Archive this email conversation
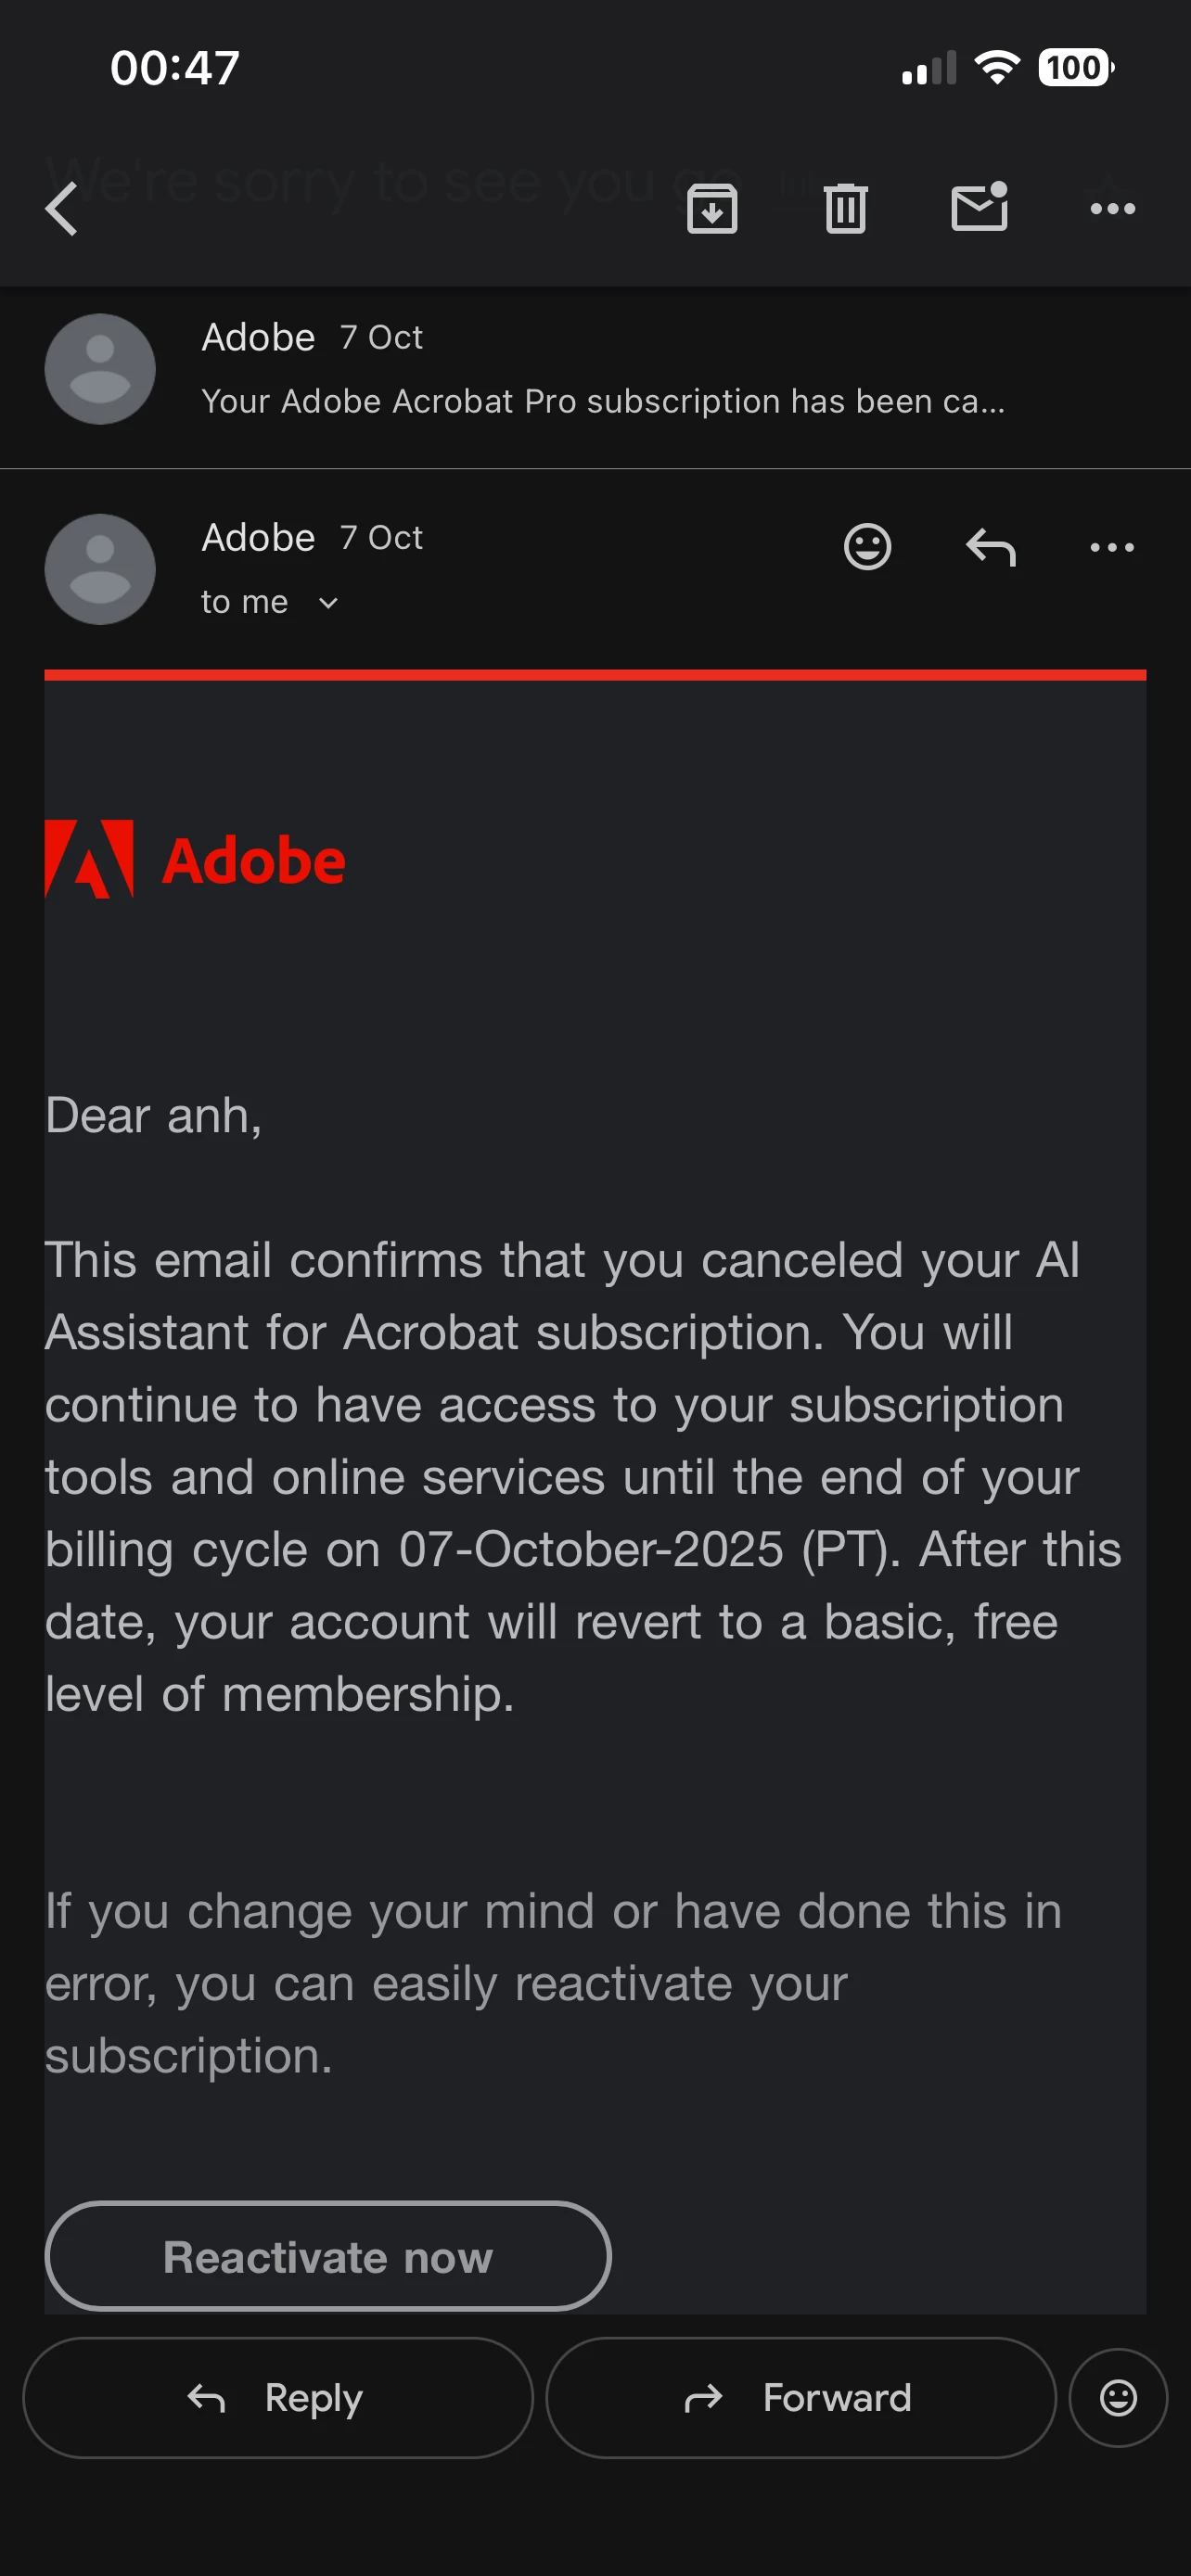The width and height of the screenshot is (1191, 2576). (x=712, y=209)
